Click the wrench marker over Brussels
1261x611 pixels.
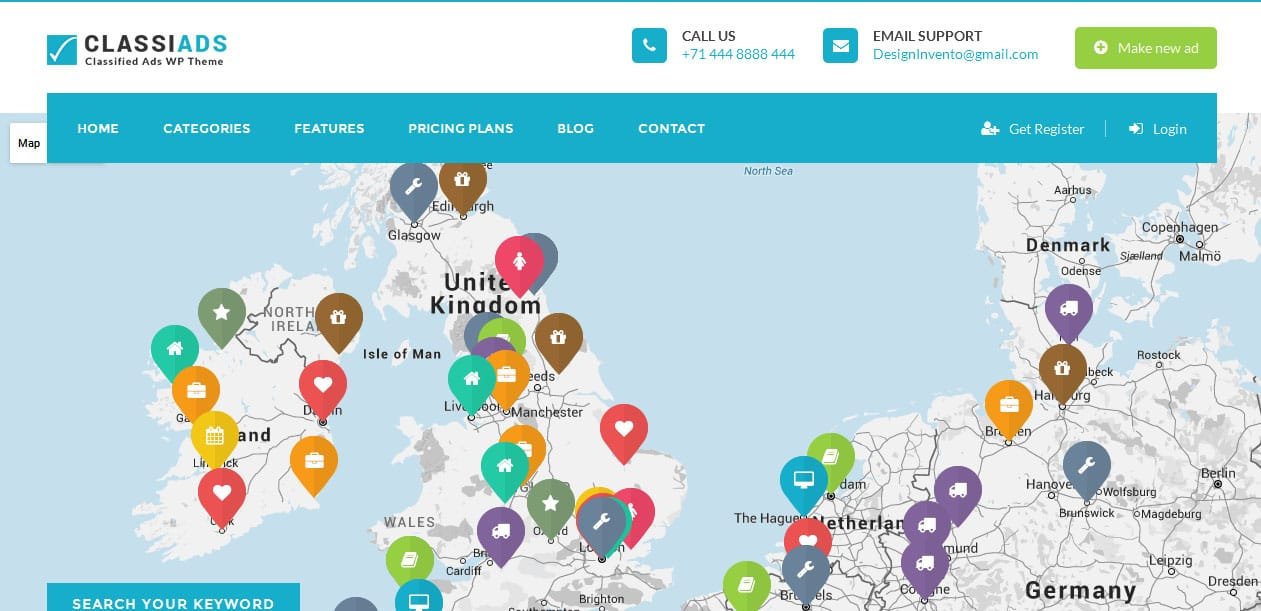pyautogui.click(x=805, y=573)
